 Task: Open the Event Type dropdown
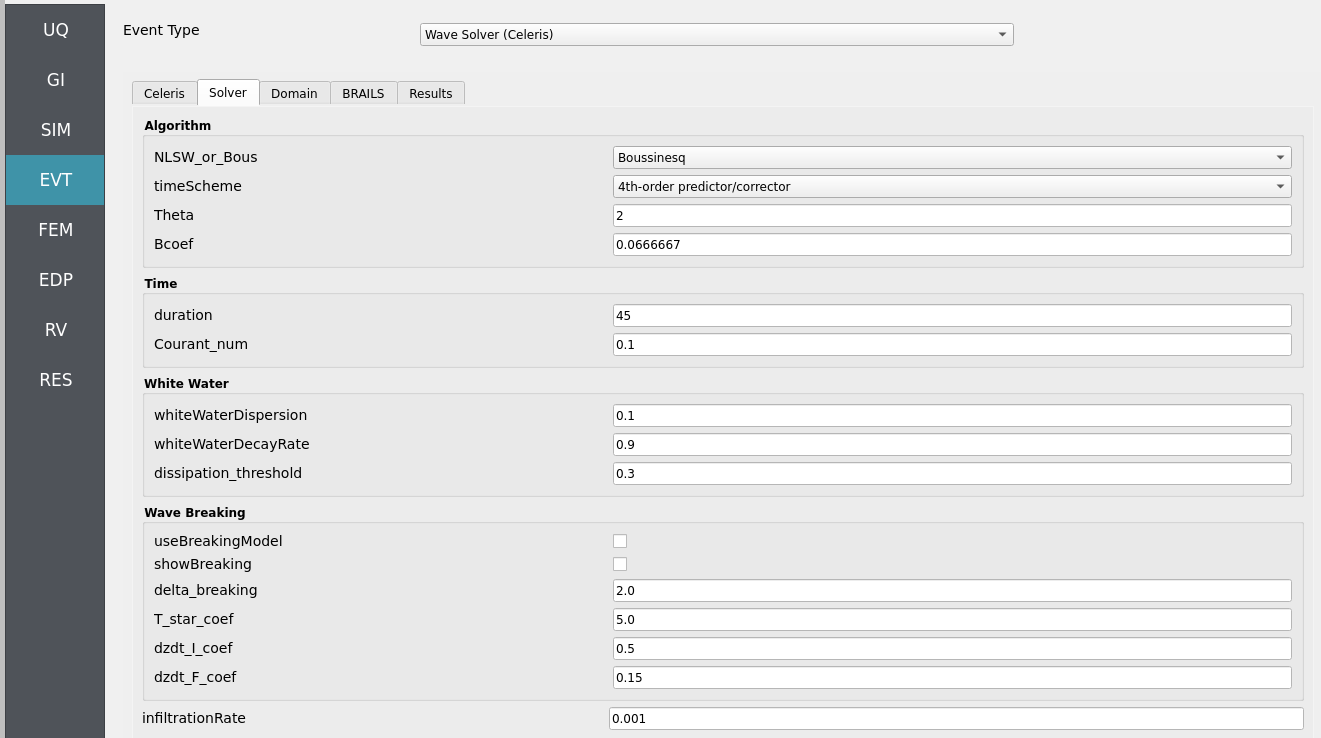click(x=716, y=34)
